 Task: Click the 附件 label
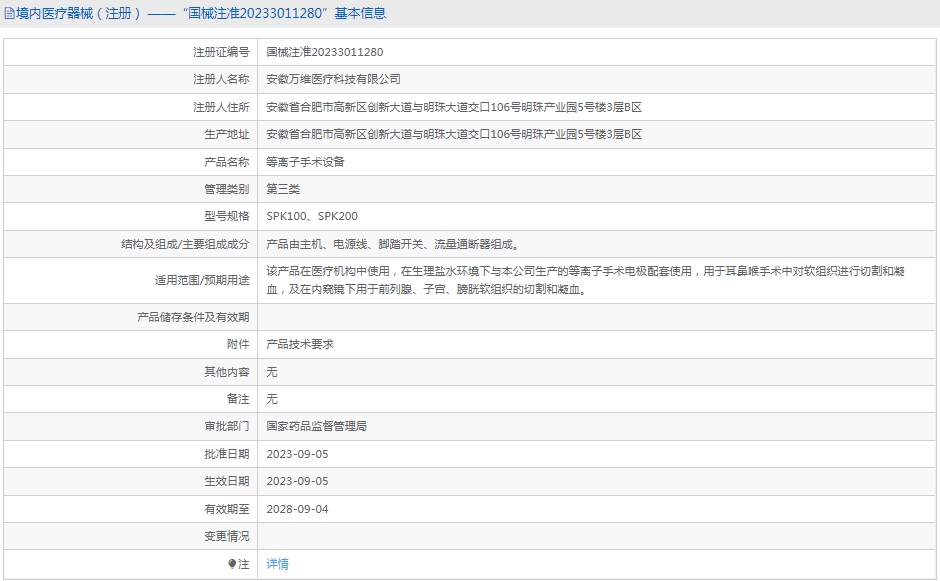coord(238,344)
